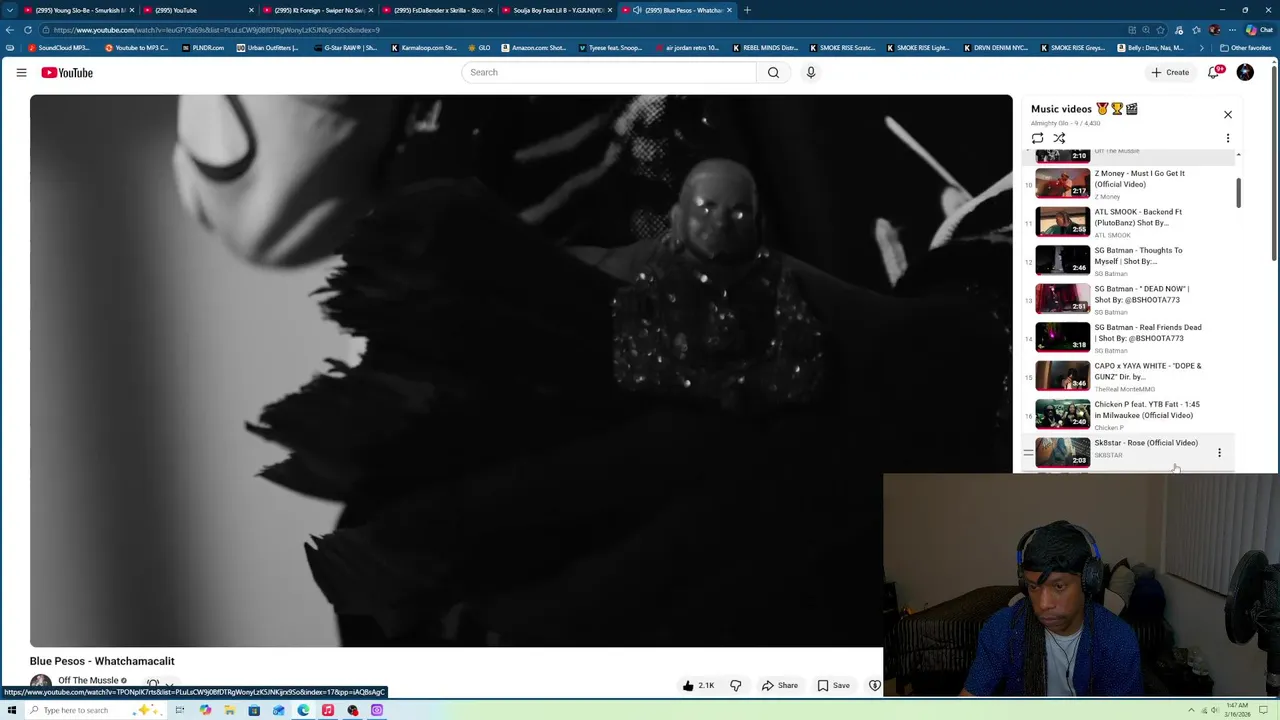The image size is (1280, 720).
Task: Activate voice search microphone
Action: tap(811, 72)
